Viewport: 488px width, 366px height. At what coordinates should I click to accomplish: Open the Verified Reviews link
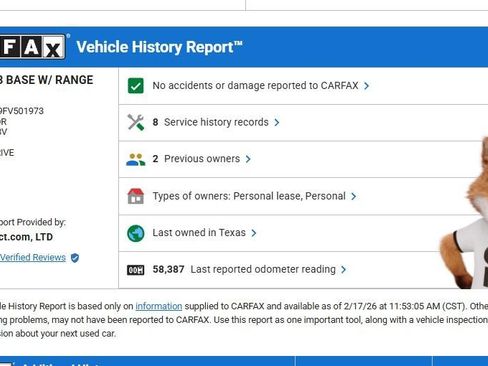pyautogui.click(x=33, y=257)
